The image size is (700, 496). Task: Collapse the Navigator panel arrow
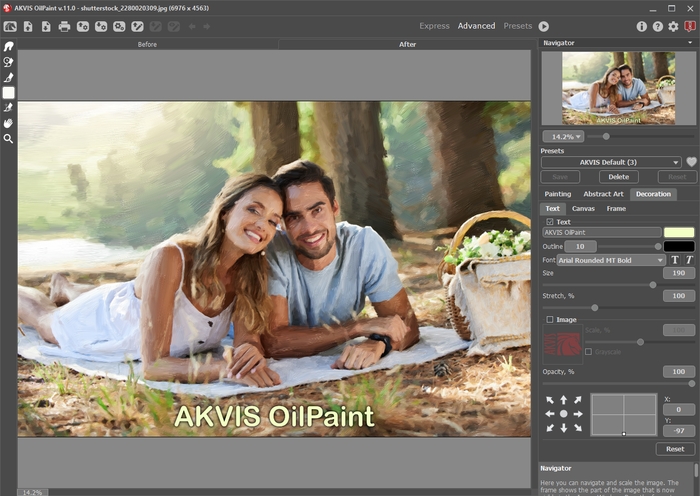690,43
